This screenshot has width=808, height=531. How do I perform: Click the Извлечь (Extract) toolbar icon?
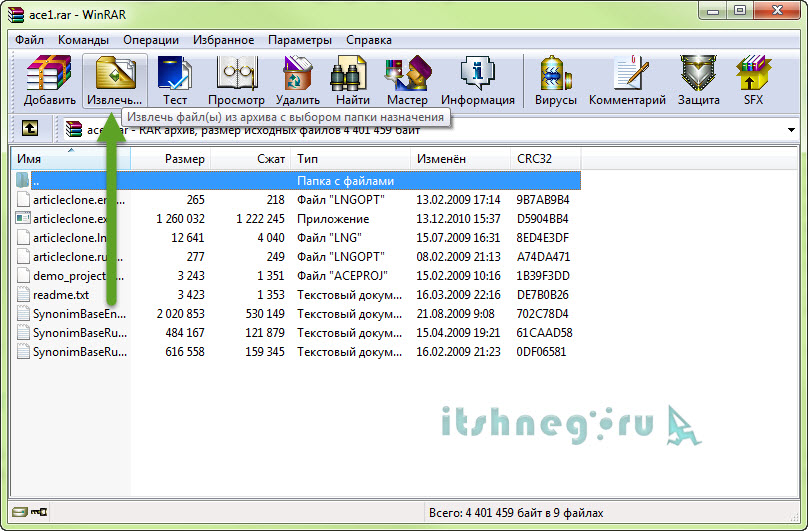(x=114, y=81)
